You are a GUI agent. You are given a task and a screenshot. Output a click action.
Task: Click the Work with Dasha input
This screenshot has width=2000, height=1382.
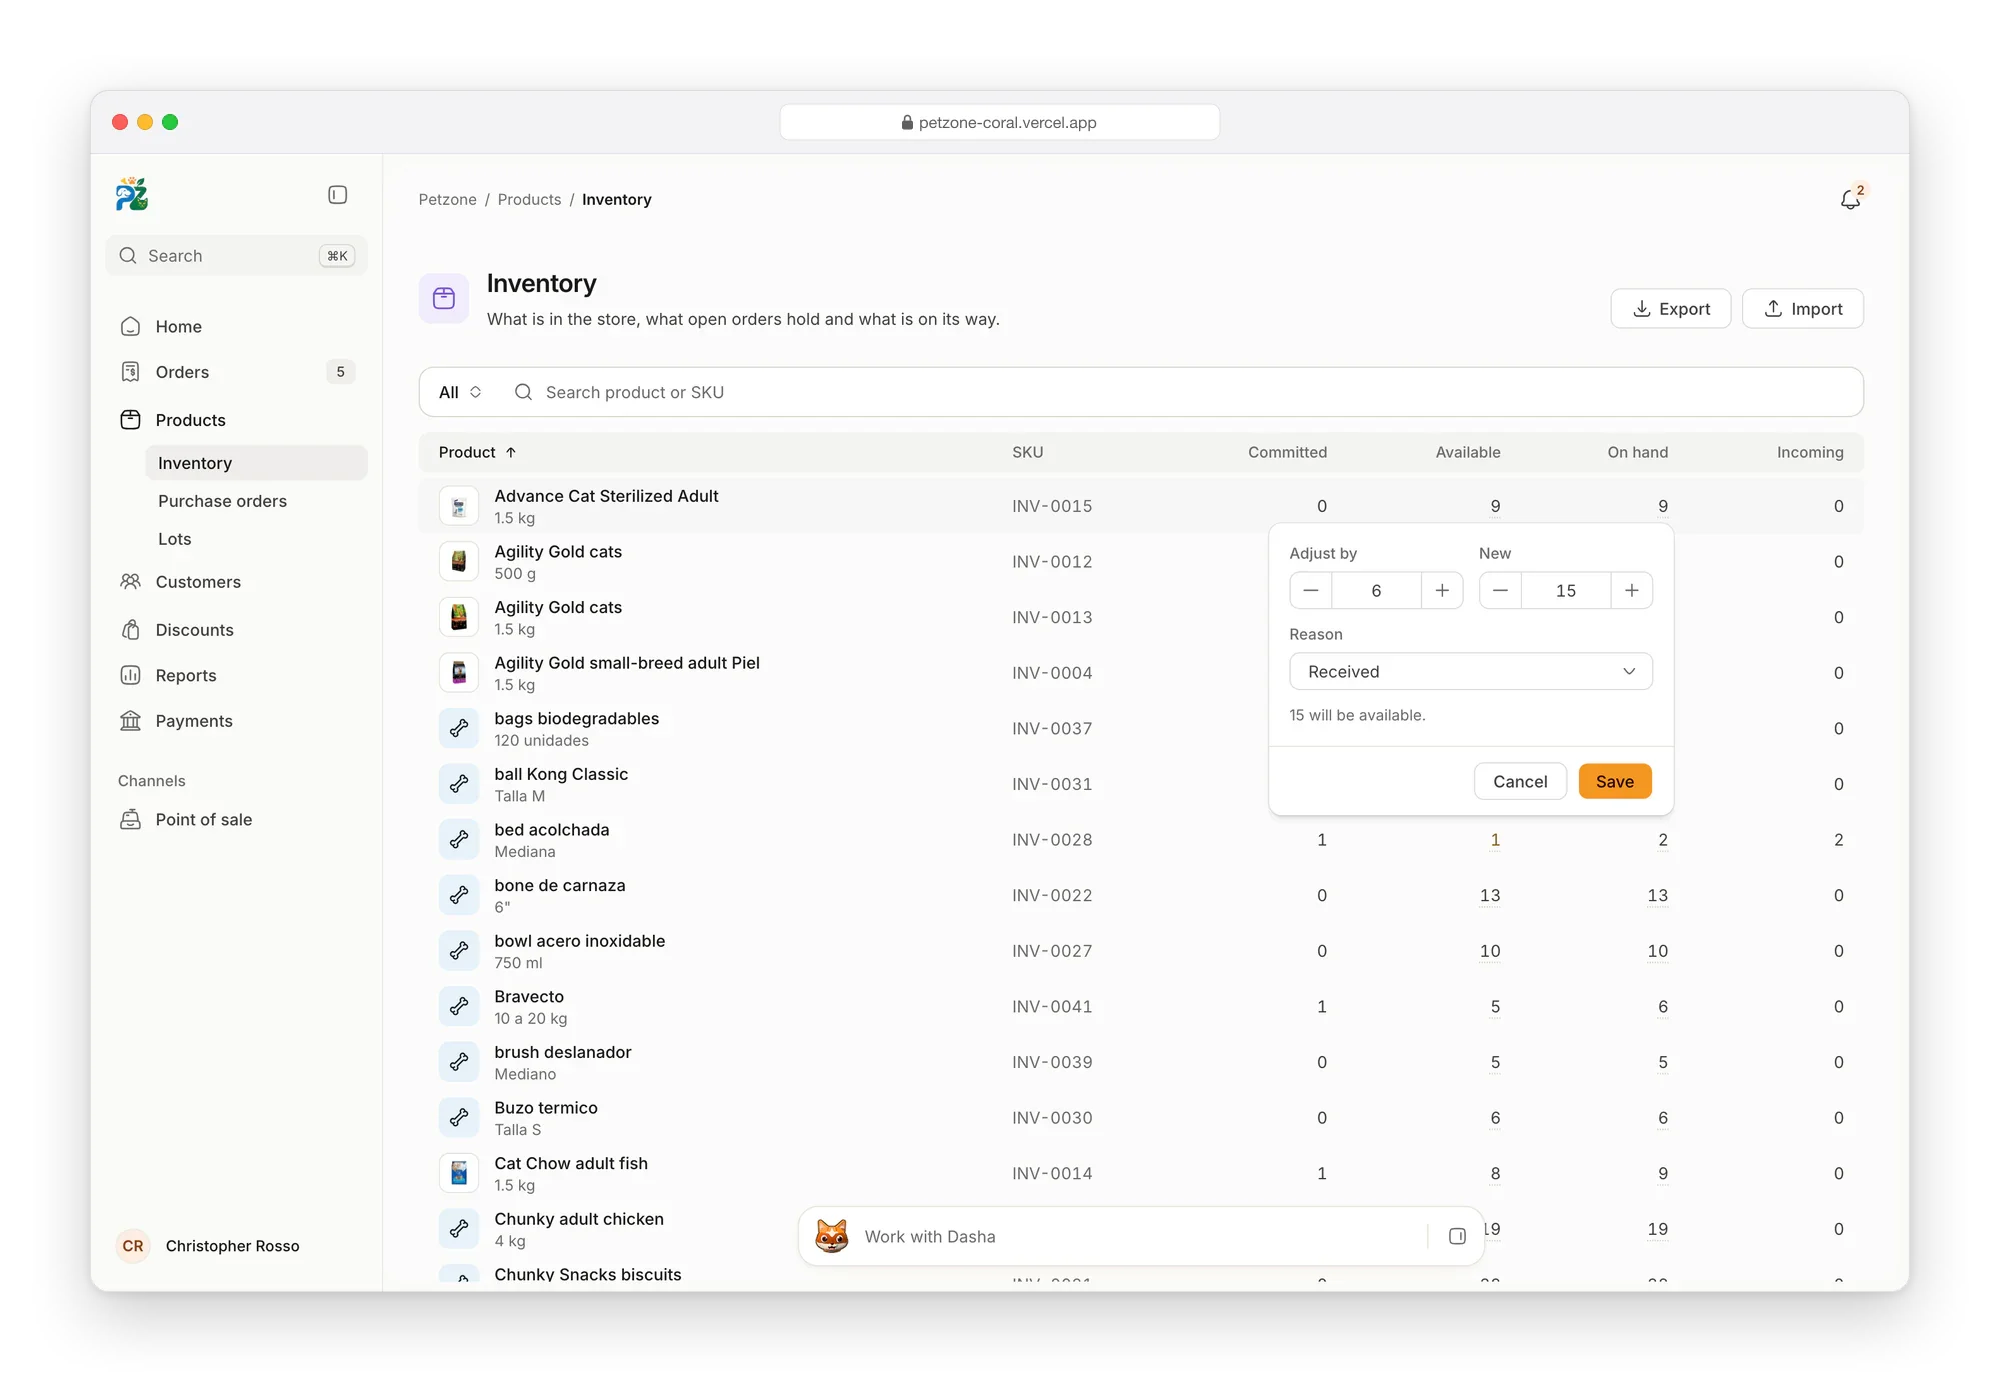1140,1237
